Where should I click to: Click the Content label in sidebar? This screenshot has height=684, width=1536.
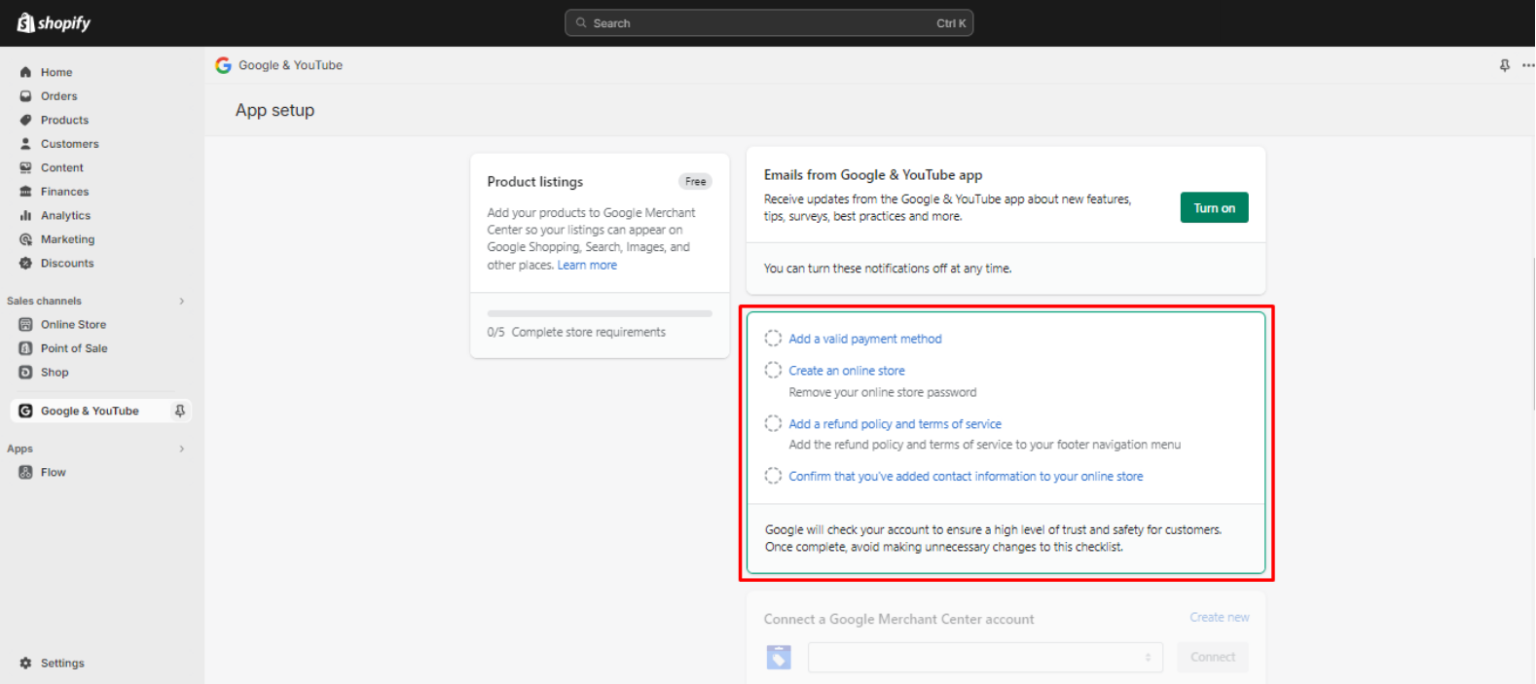62,168
